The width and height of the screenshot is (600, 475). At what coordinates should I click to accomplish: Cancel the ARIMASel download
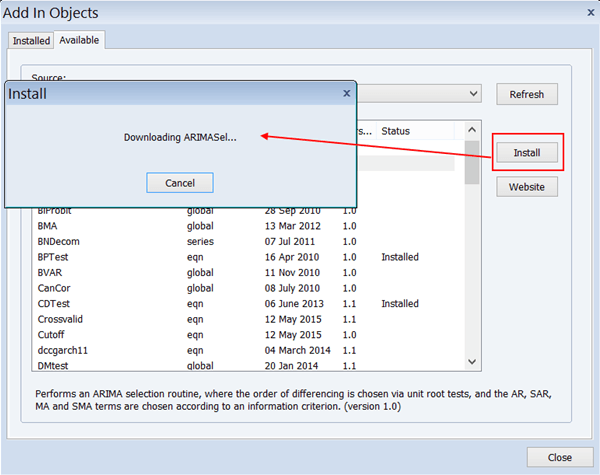[180, 183]
